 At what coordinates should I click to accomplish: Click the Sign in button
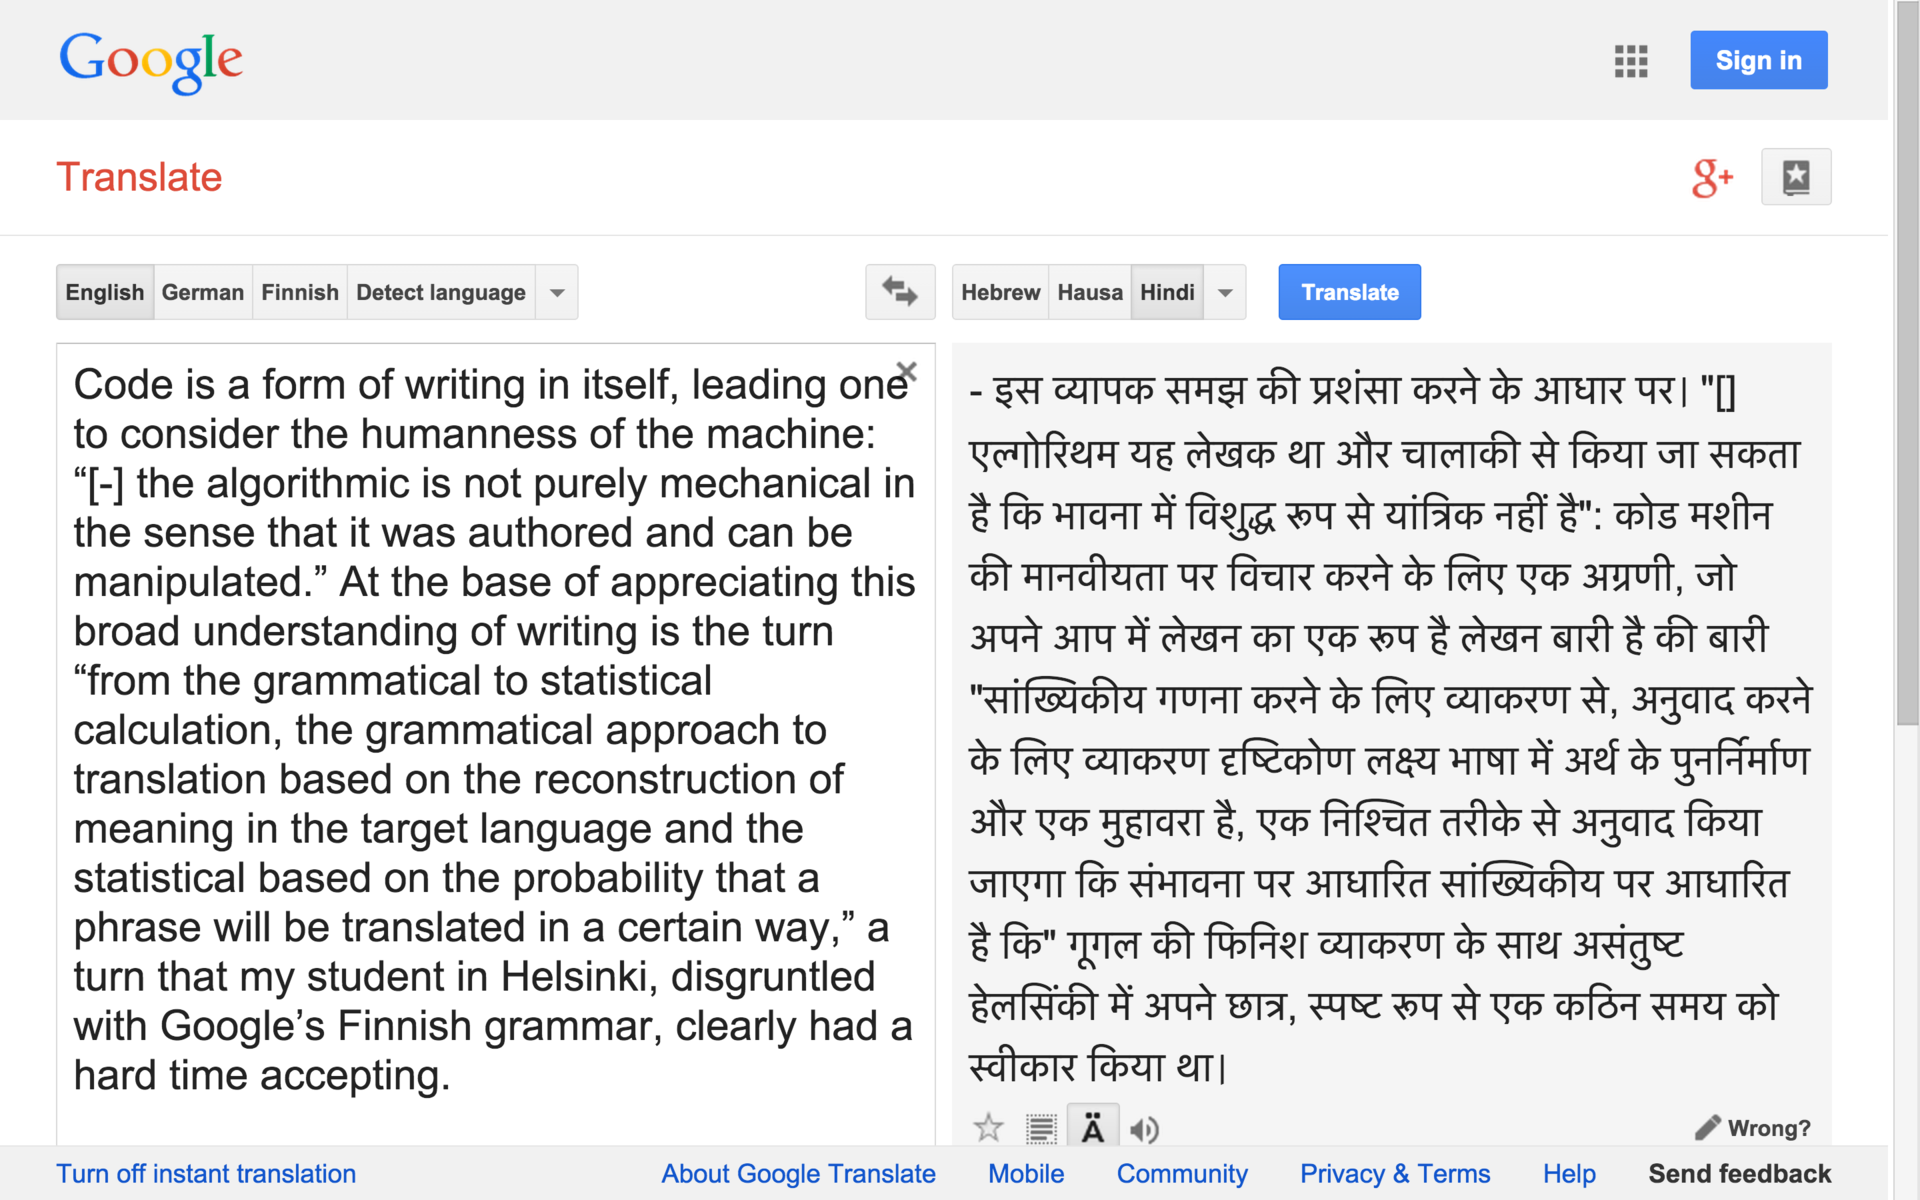[x=1758, y=61]
